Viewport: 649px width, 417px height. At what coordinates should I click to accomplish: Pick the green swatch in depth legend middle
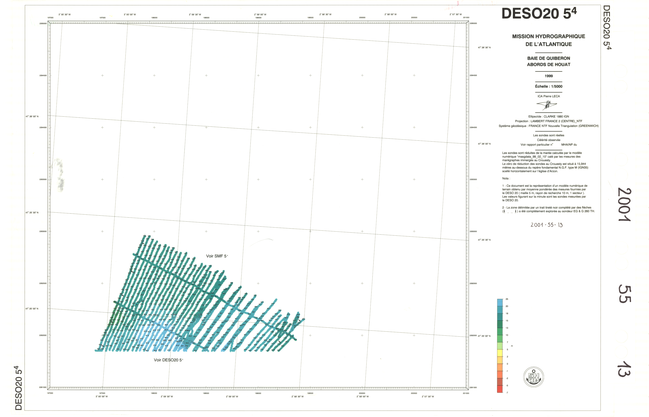tap(500, 345)
